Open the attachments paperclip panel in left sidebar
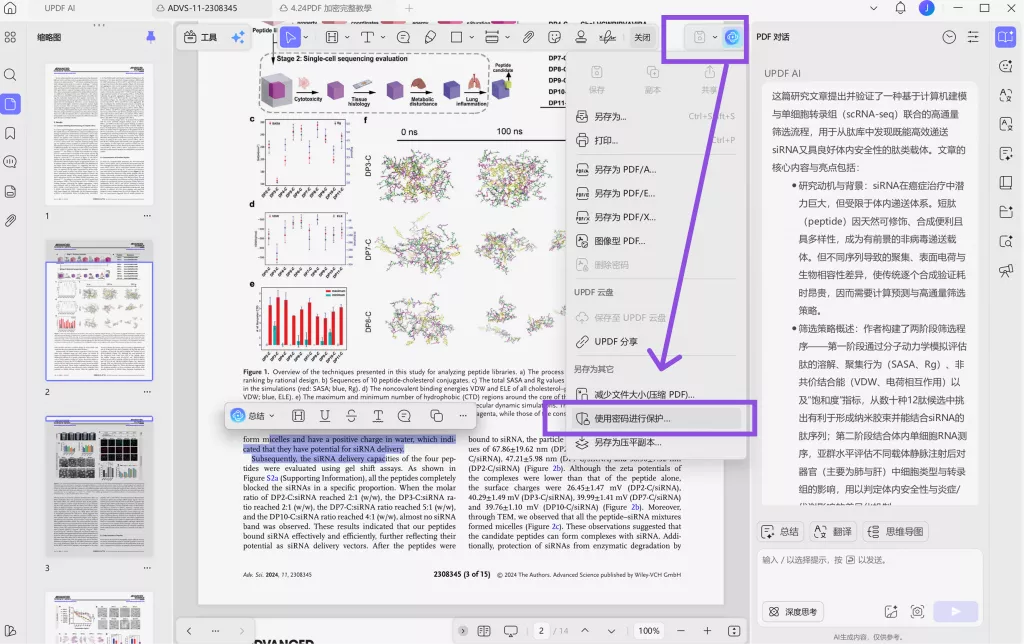This screenshot has height=644, width=1024. (10, 221)
